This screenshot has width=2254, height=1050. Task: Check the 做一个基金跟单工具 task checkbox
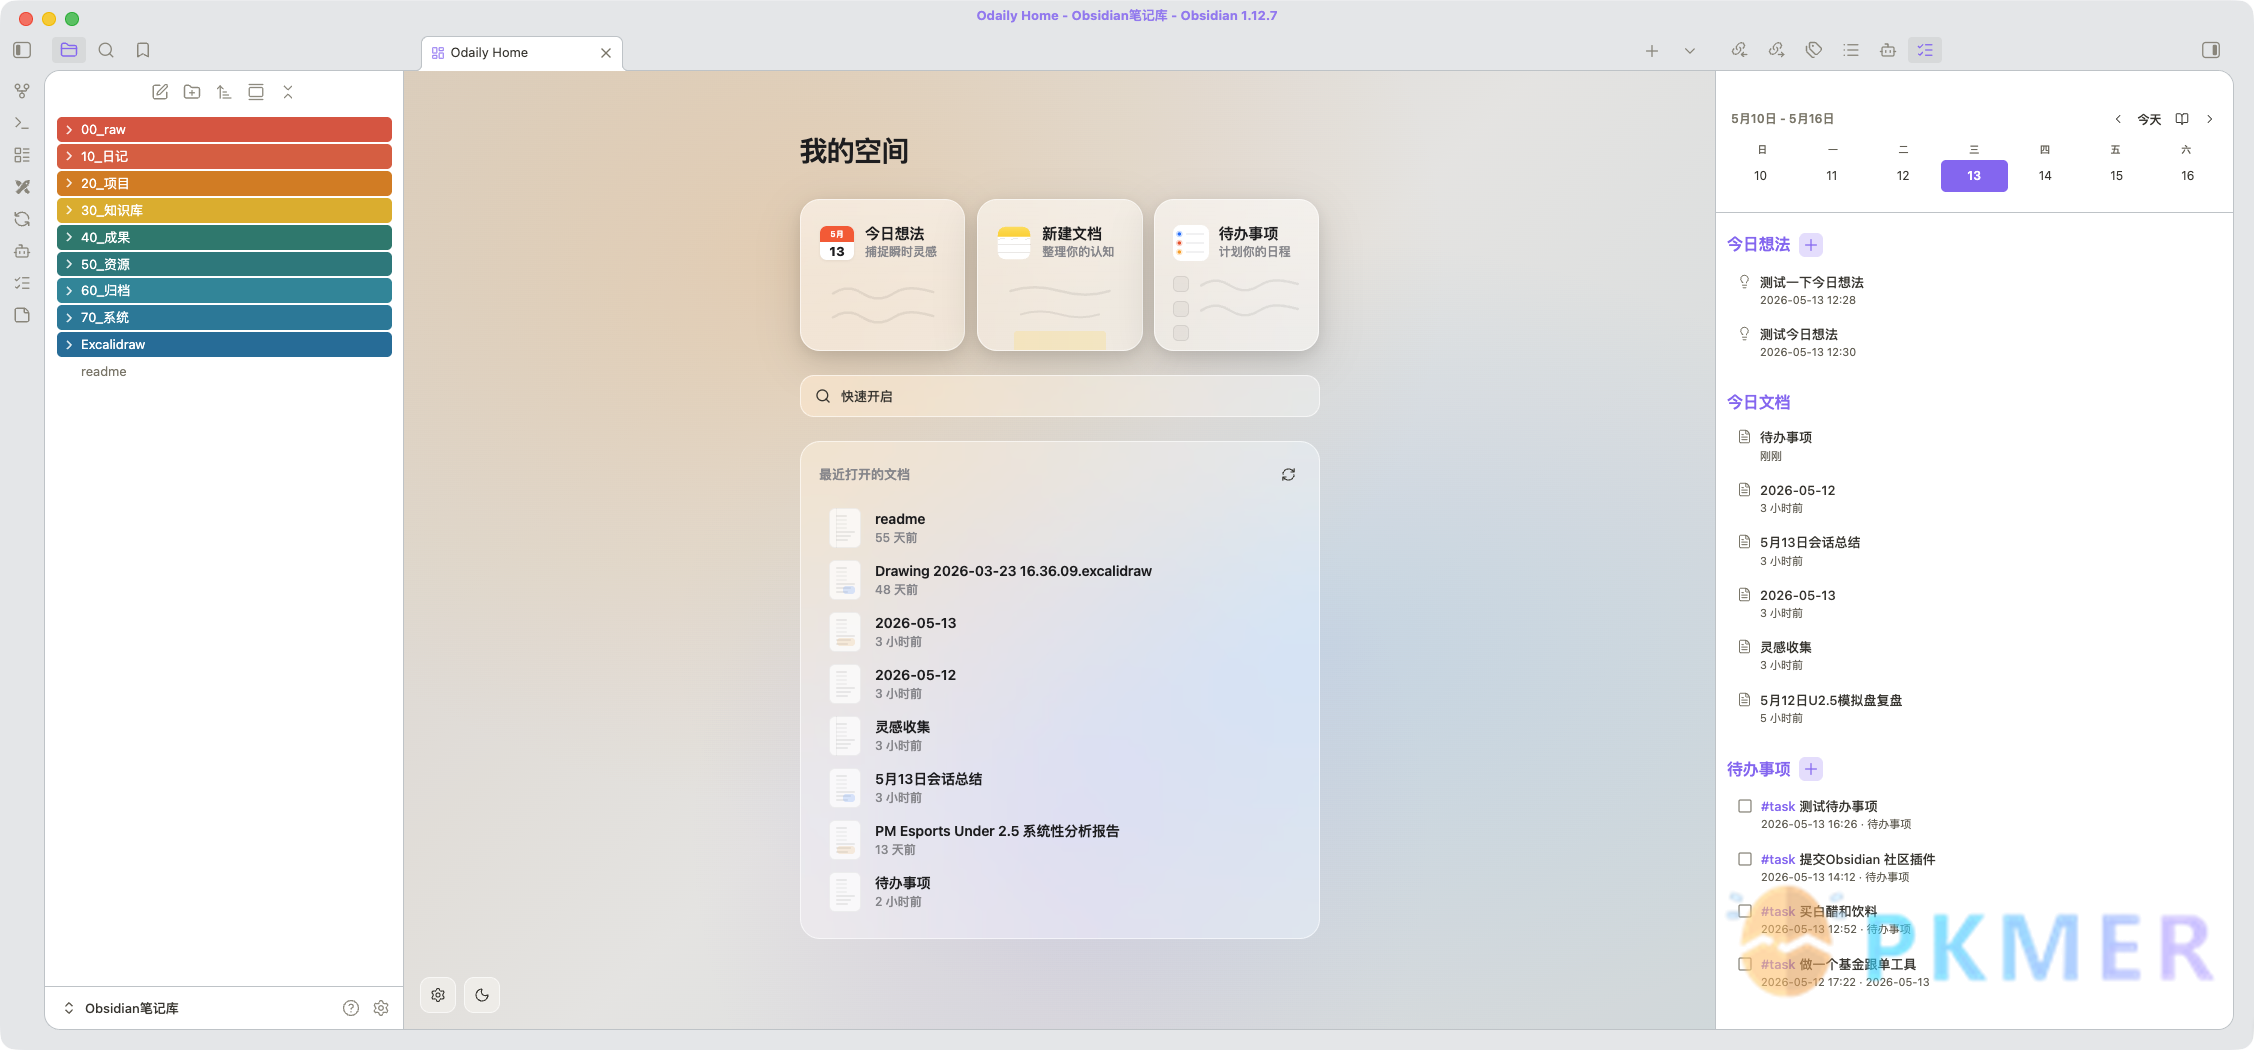click(1745, 964)
